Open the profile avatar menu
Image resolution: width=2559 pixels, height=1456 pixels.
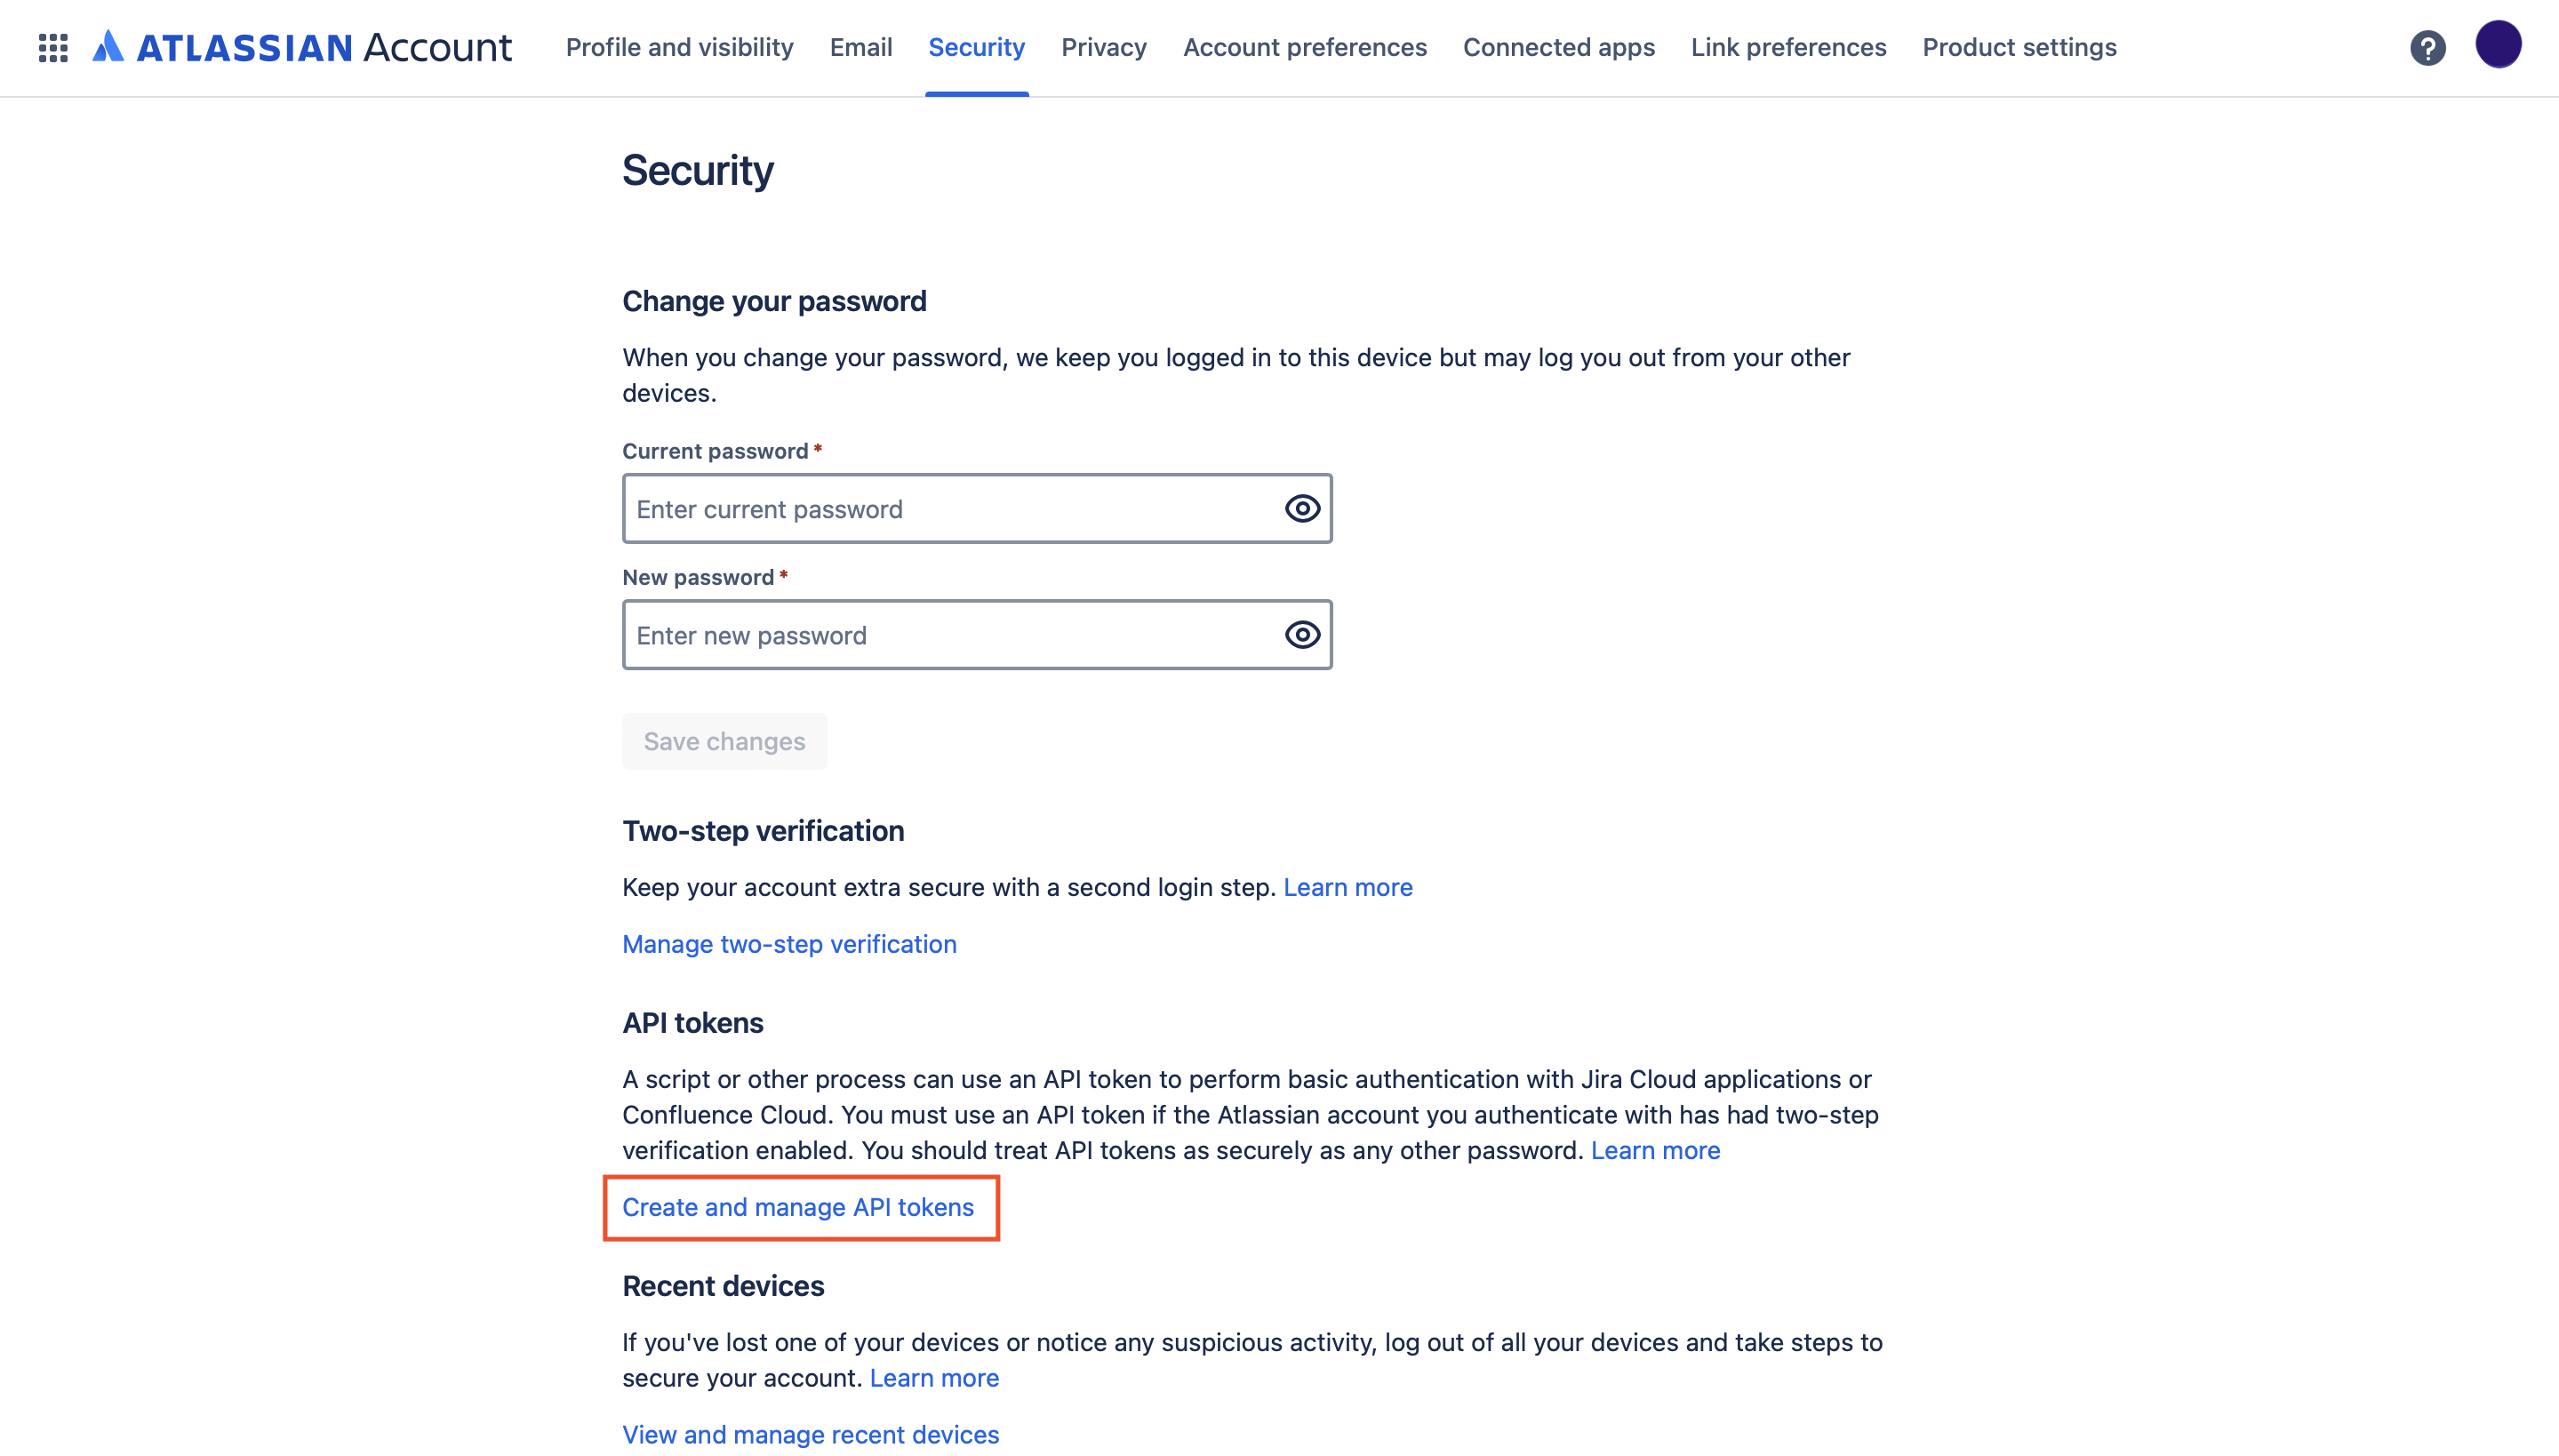coord(2498,44)
